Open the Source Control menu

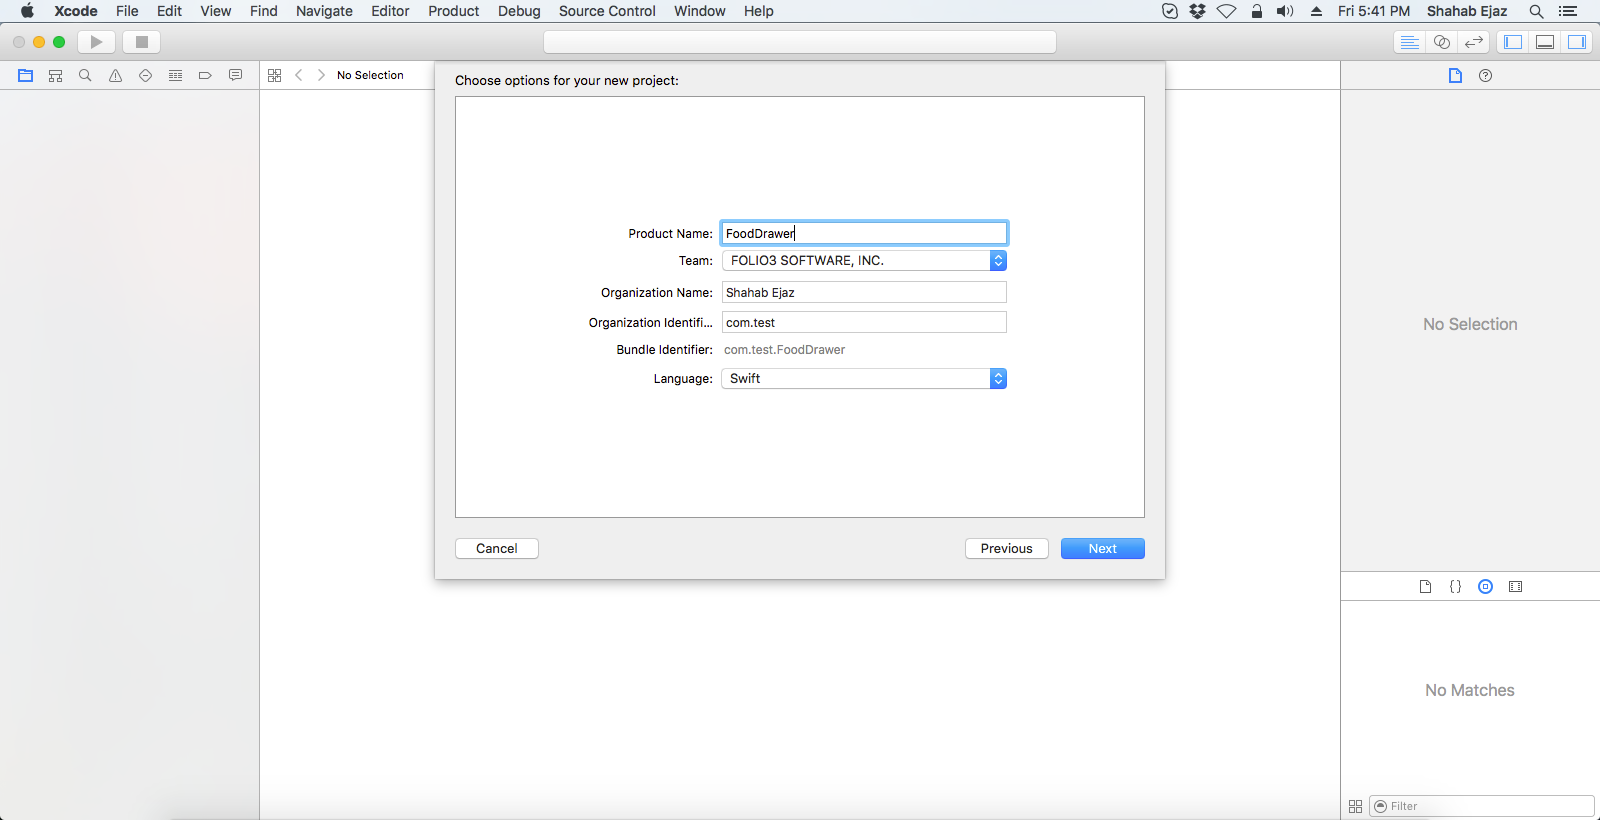pos(607,11)
